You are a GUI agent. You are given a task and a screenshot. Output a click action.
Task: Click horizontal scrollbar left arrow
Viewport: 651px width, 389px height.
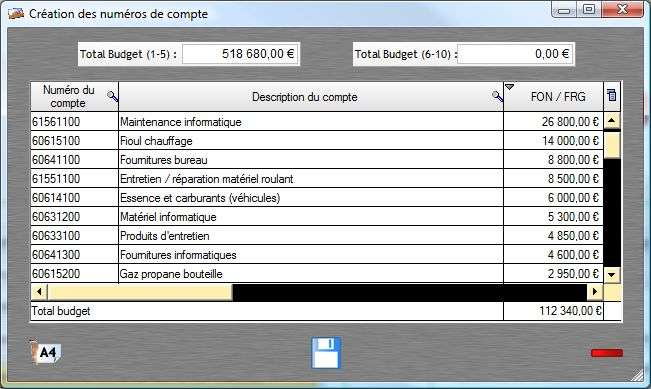pos(39,292)
